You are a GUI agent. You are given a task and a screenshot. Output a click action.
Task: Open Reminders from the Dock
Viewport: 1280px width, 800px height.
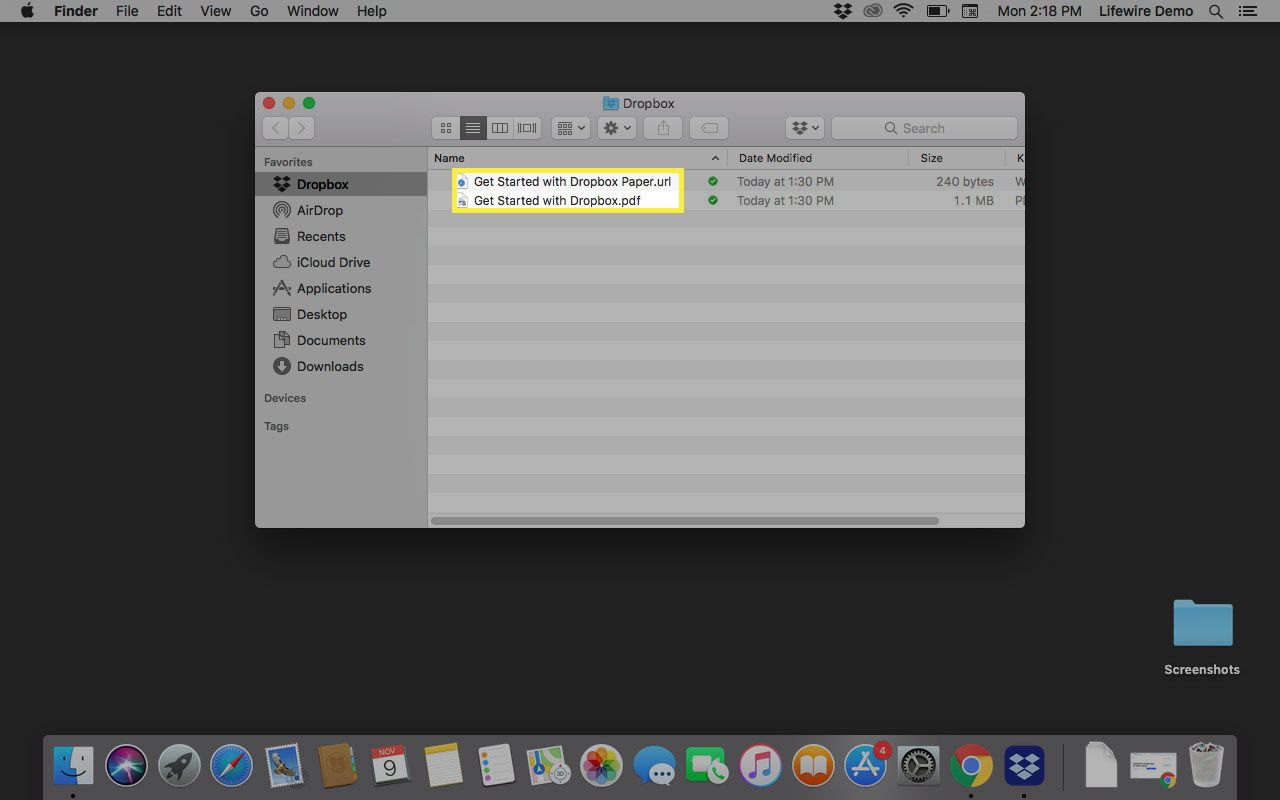[x=495, y=766]
